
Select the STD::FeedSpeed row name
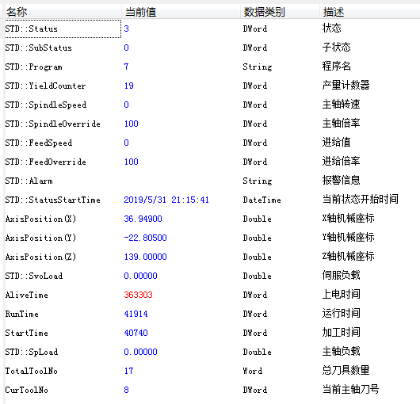(x=38, y=143)
